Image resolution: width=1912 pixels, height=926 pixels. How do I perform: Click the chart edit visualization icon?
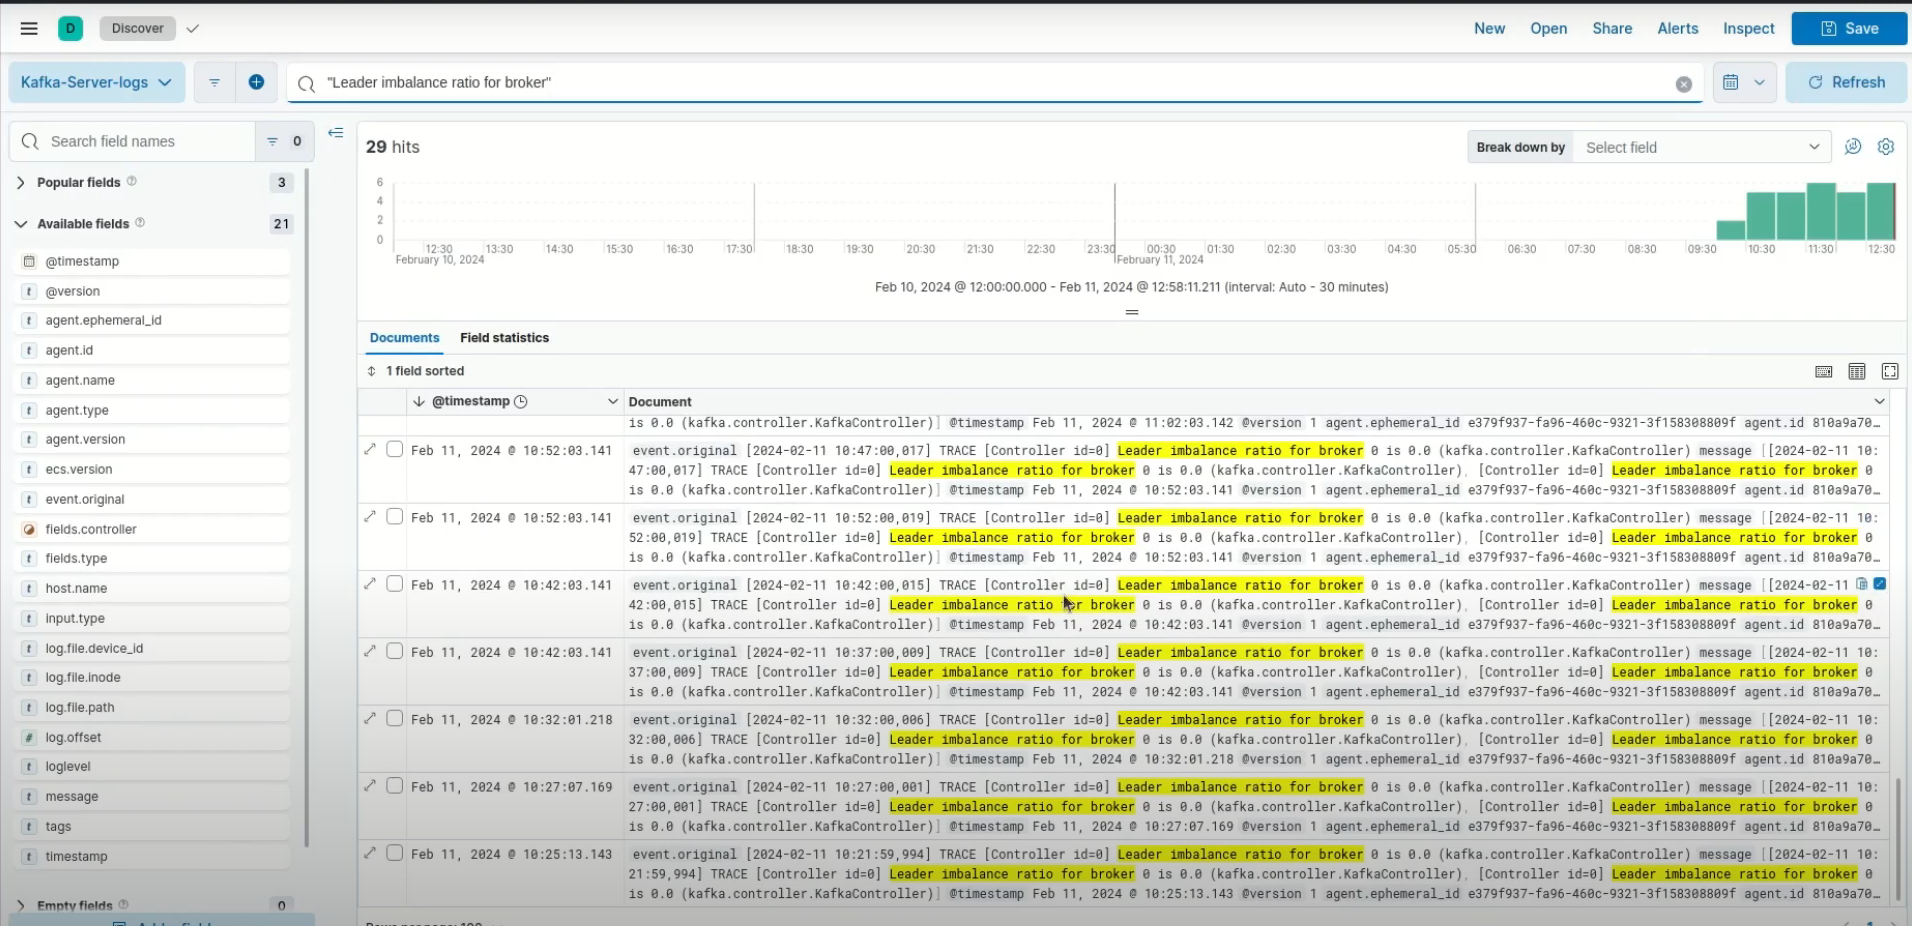[1853, 146]
